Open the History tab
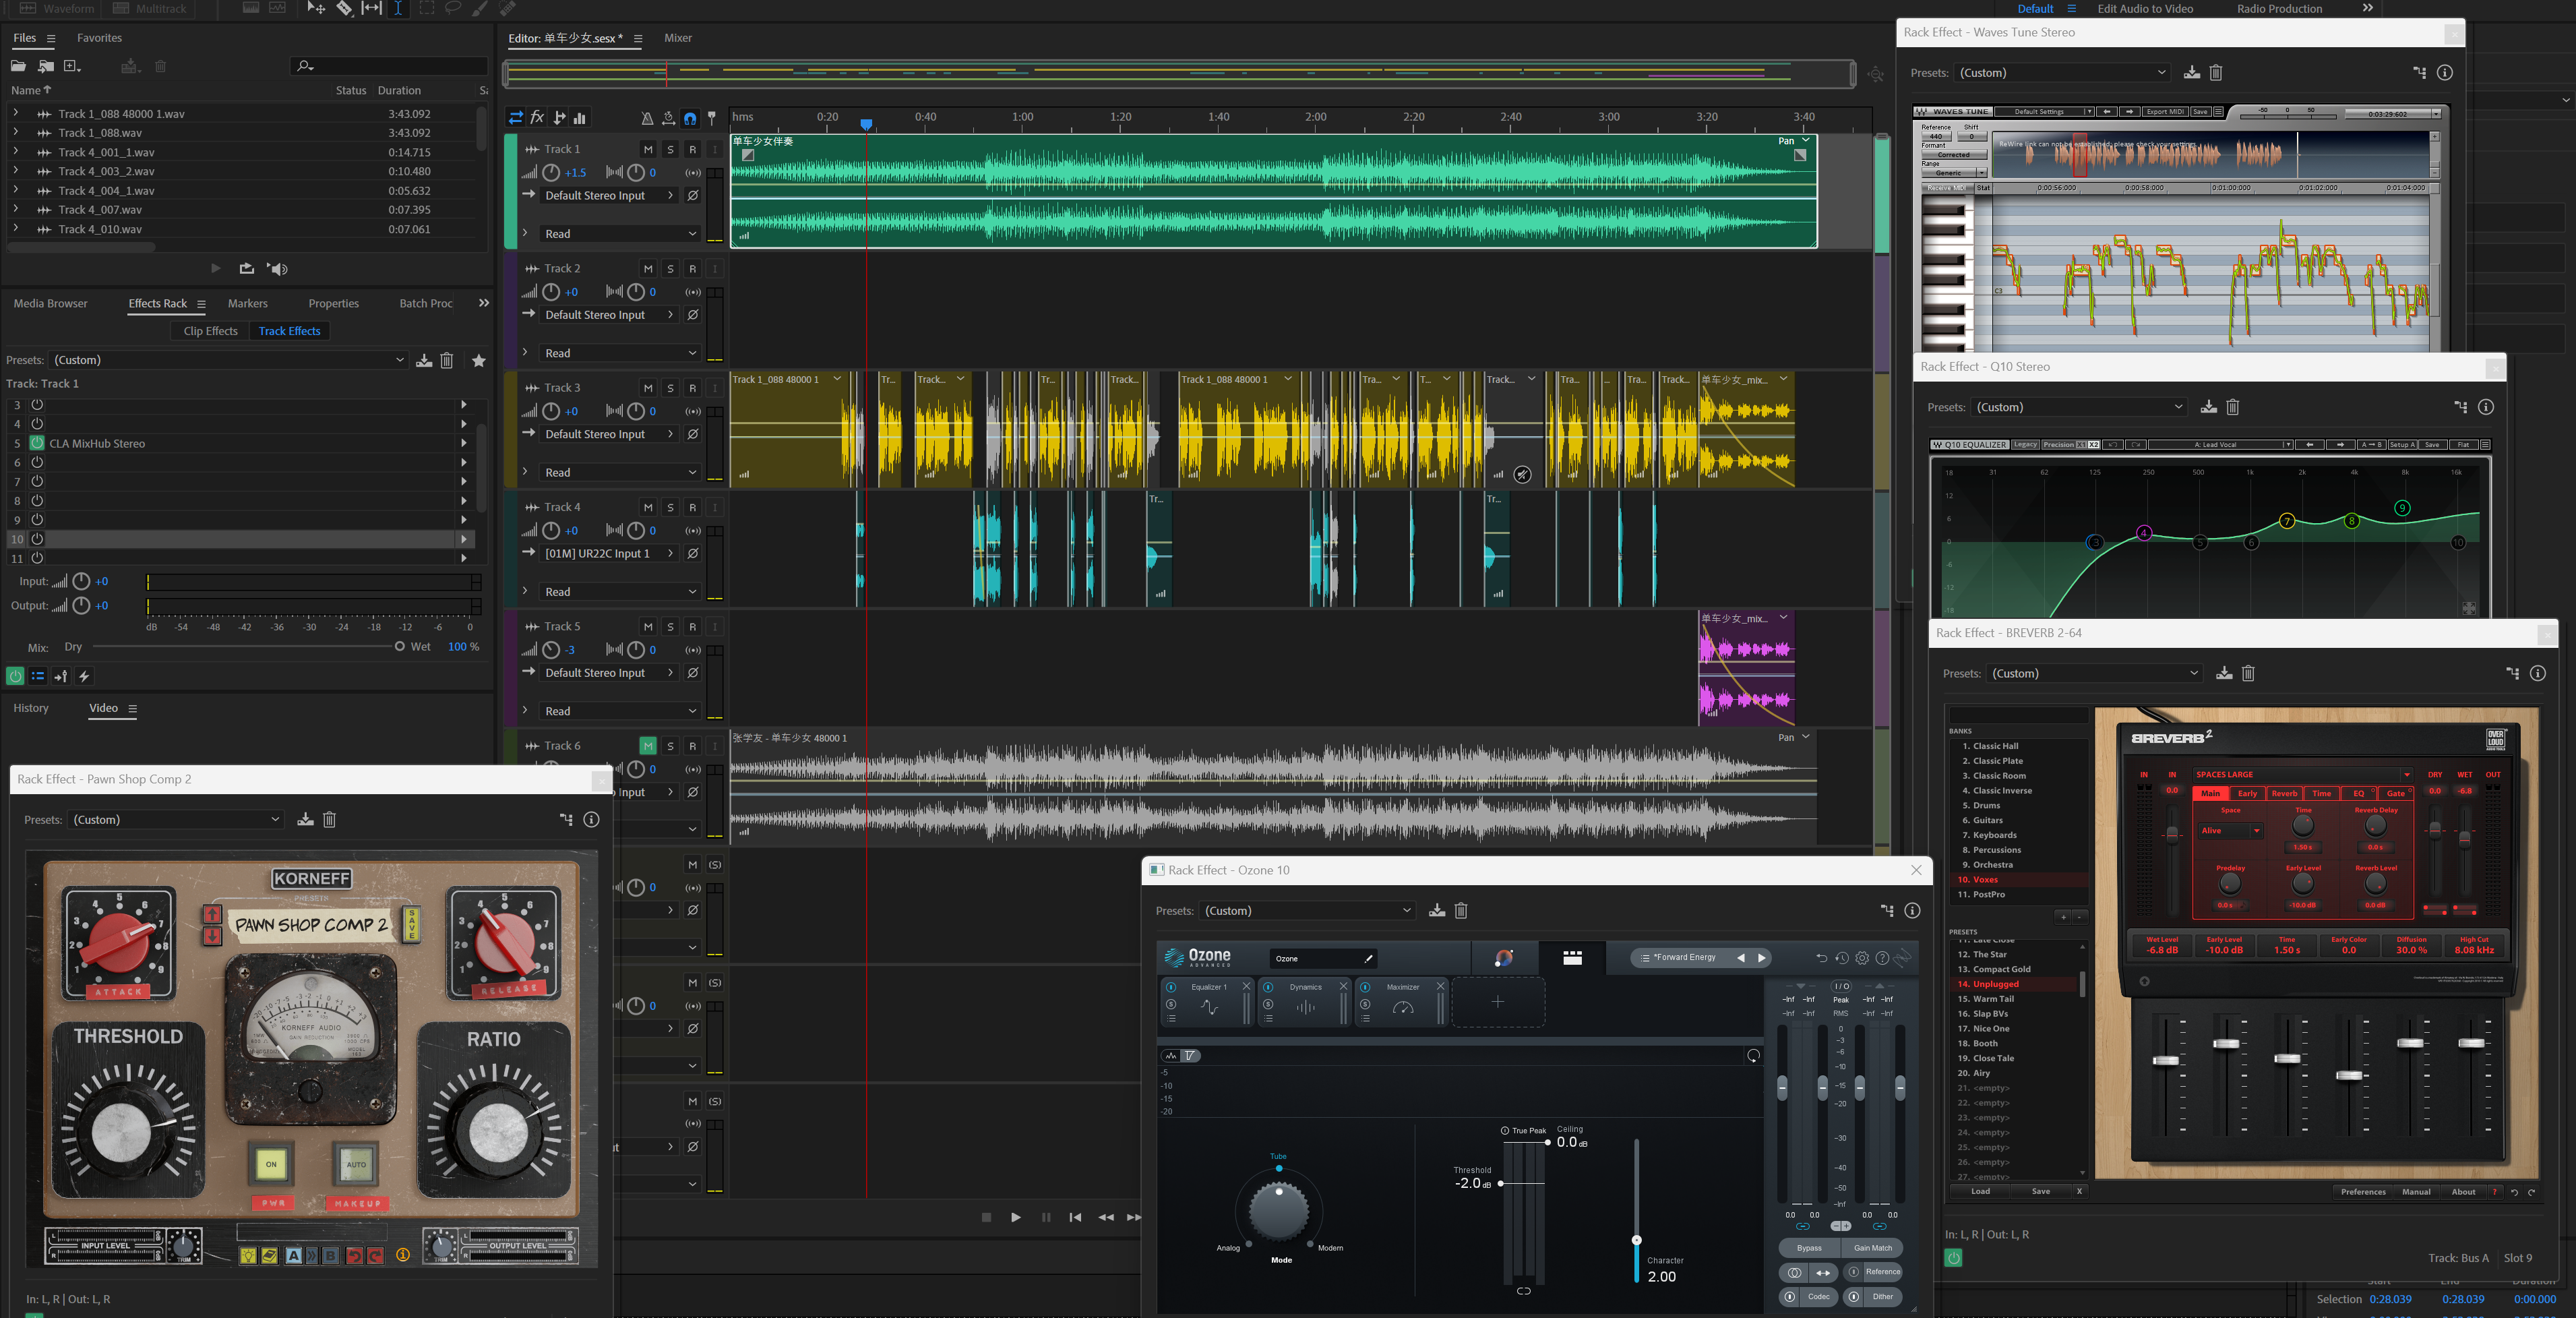The width and height of the screenshot is (2576, 1318). tap(31, 708)
